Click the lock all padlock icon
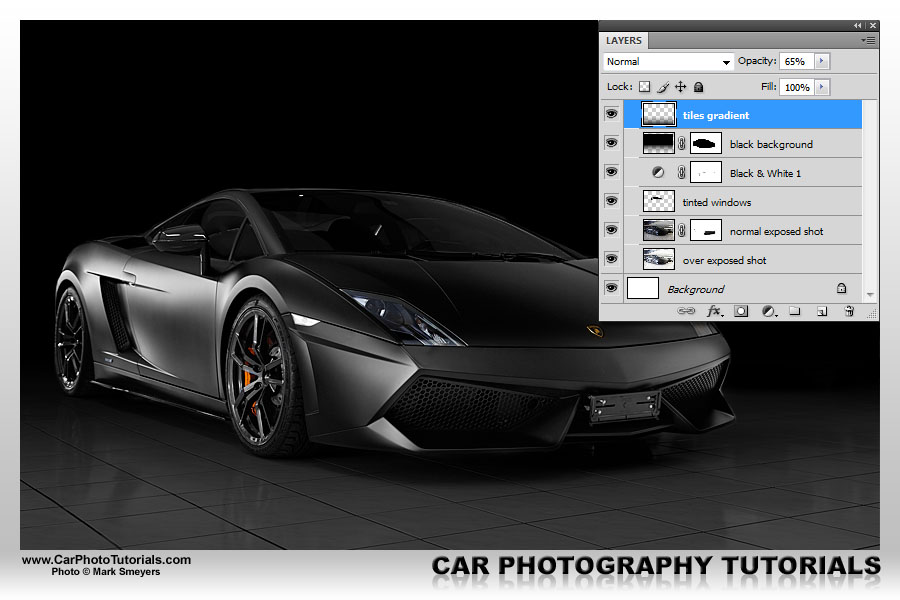This screenshot has height=600, width=900. click(x=699, y=87)
